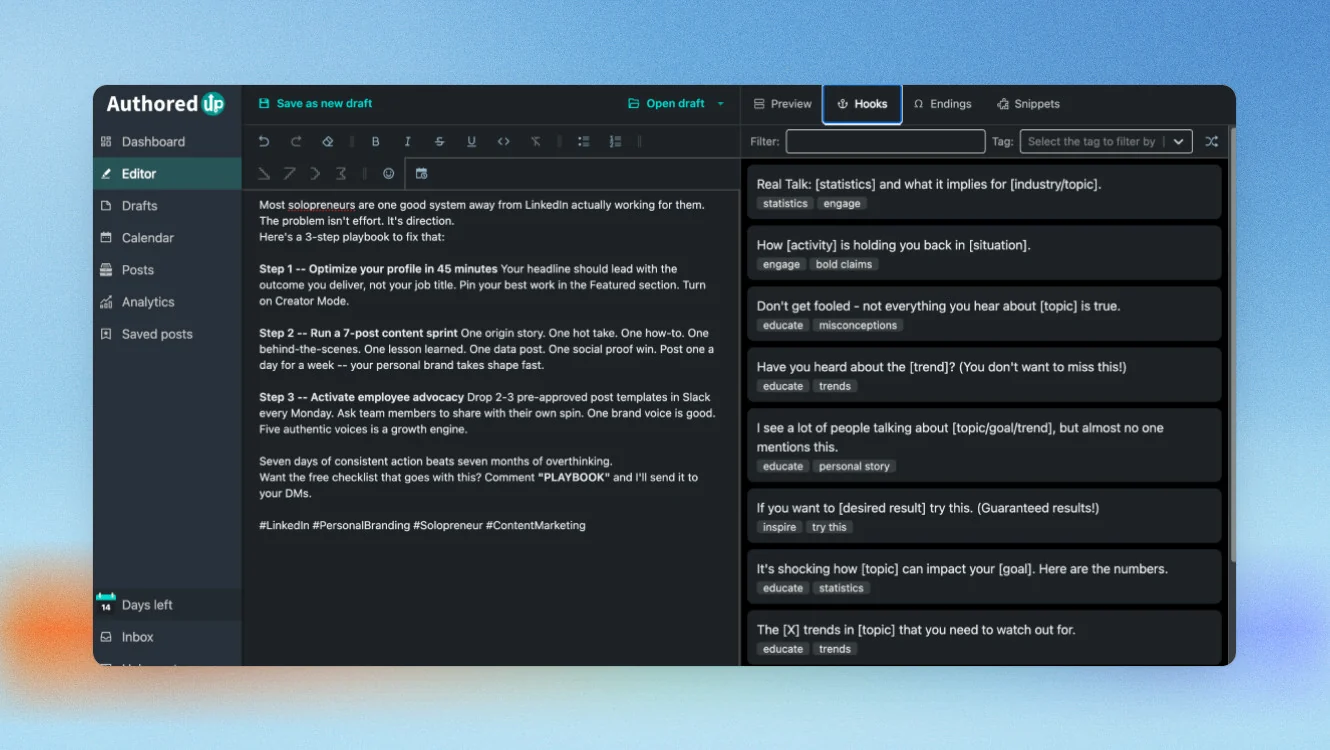
Task: Open Saved posts in the sidebar
Action: pos(167,334)
